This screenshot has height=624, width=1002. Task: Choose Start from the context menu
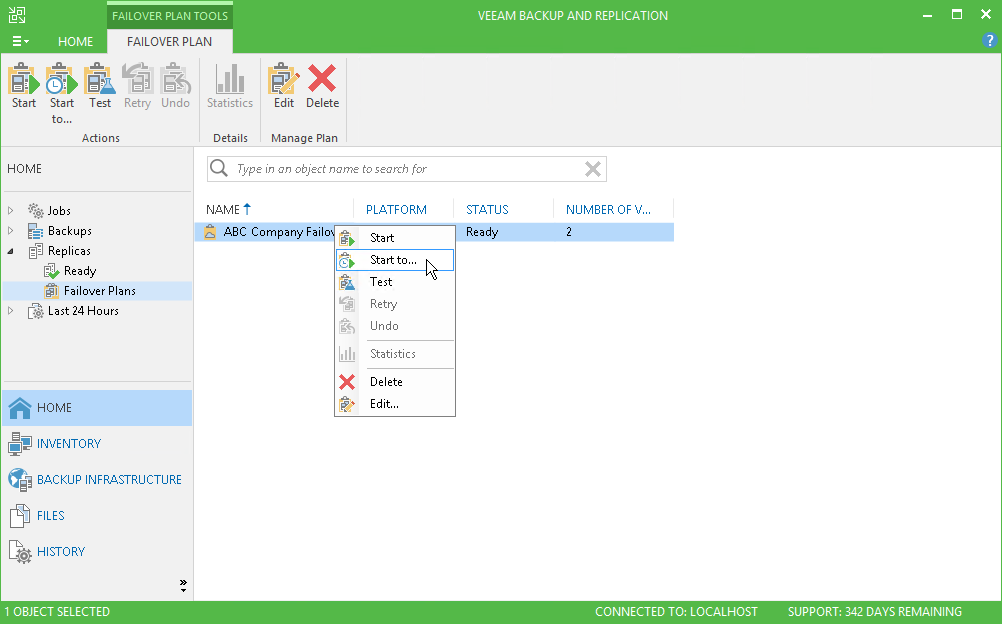point(395,238)
